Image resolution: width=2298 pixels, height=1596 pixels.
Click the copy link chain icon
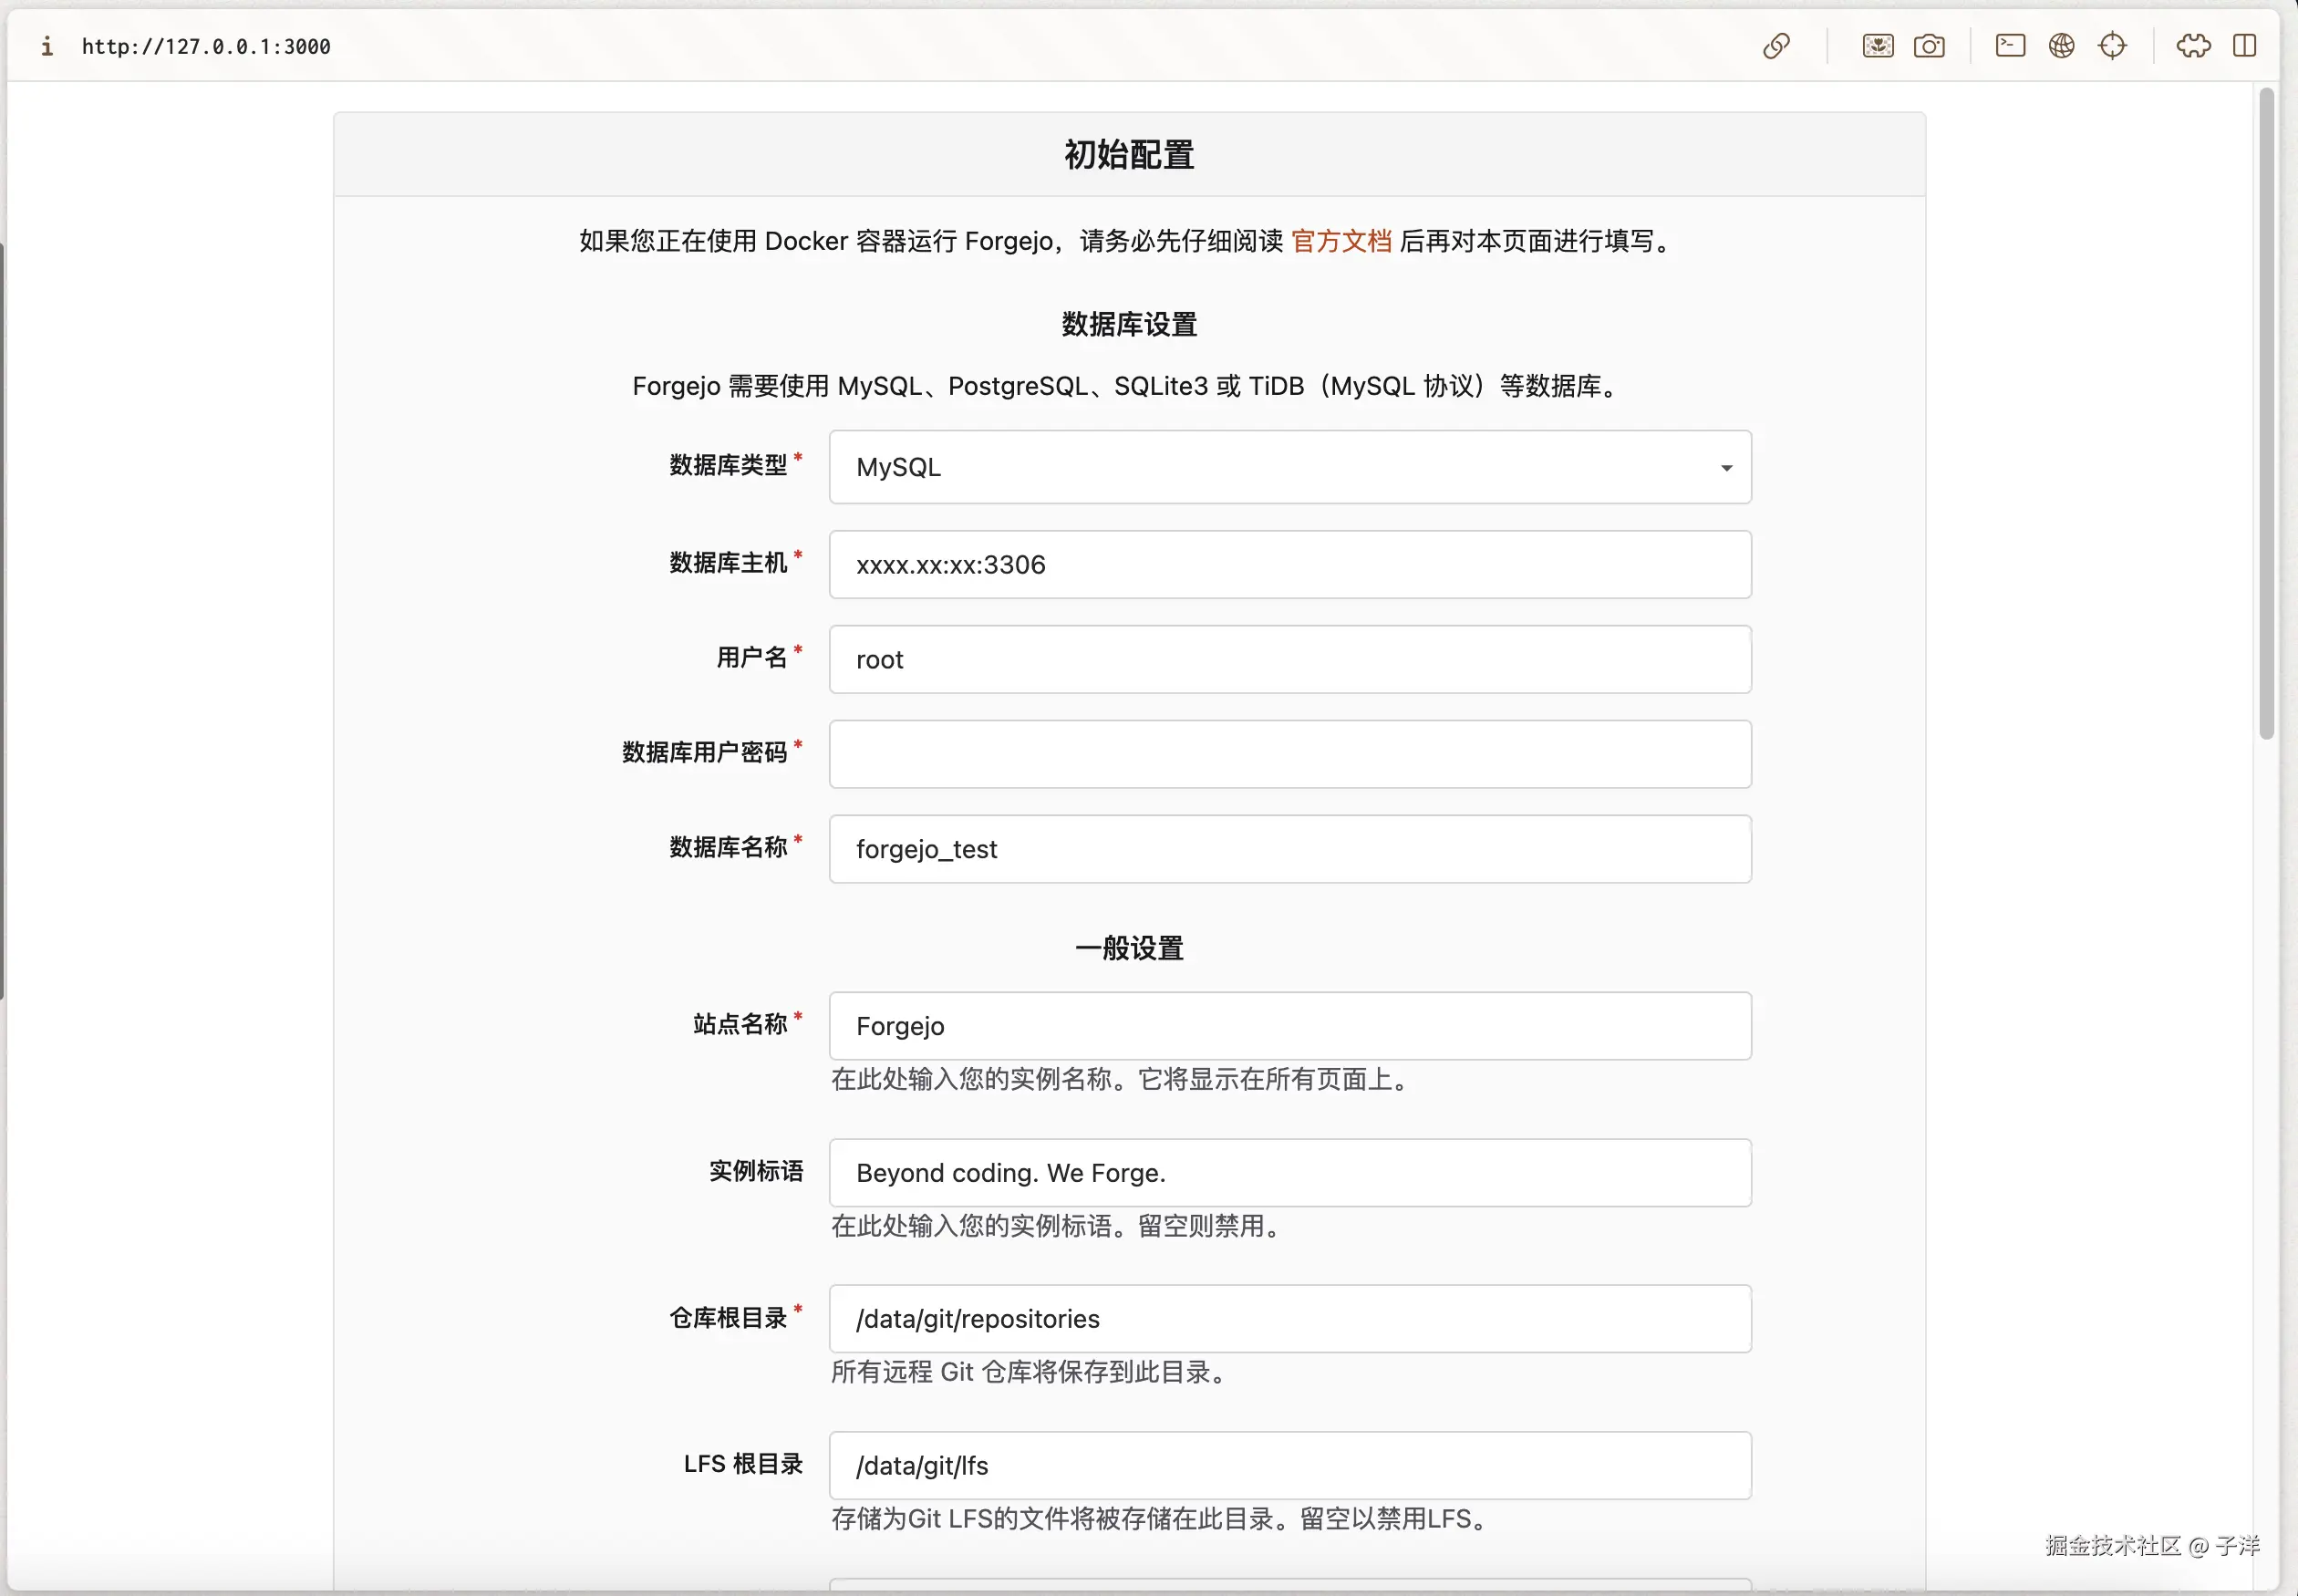[x=1776, y=46]
